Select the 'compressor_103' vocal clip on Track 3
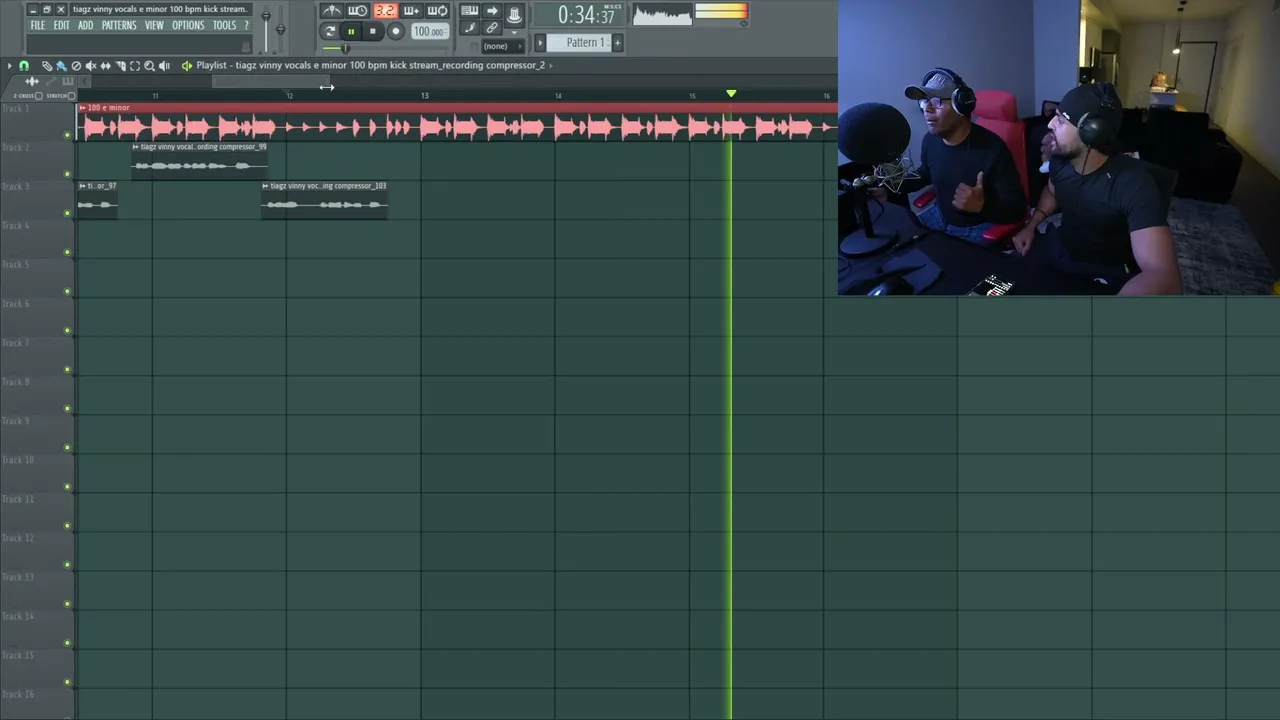 click(324, 200)
